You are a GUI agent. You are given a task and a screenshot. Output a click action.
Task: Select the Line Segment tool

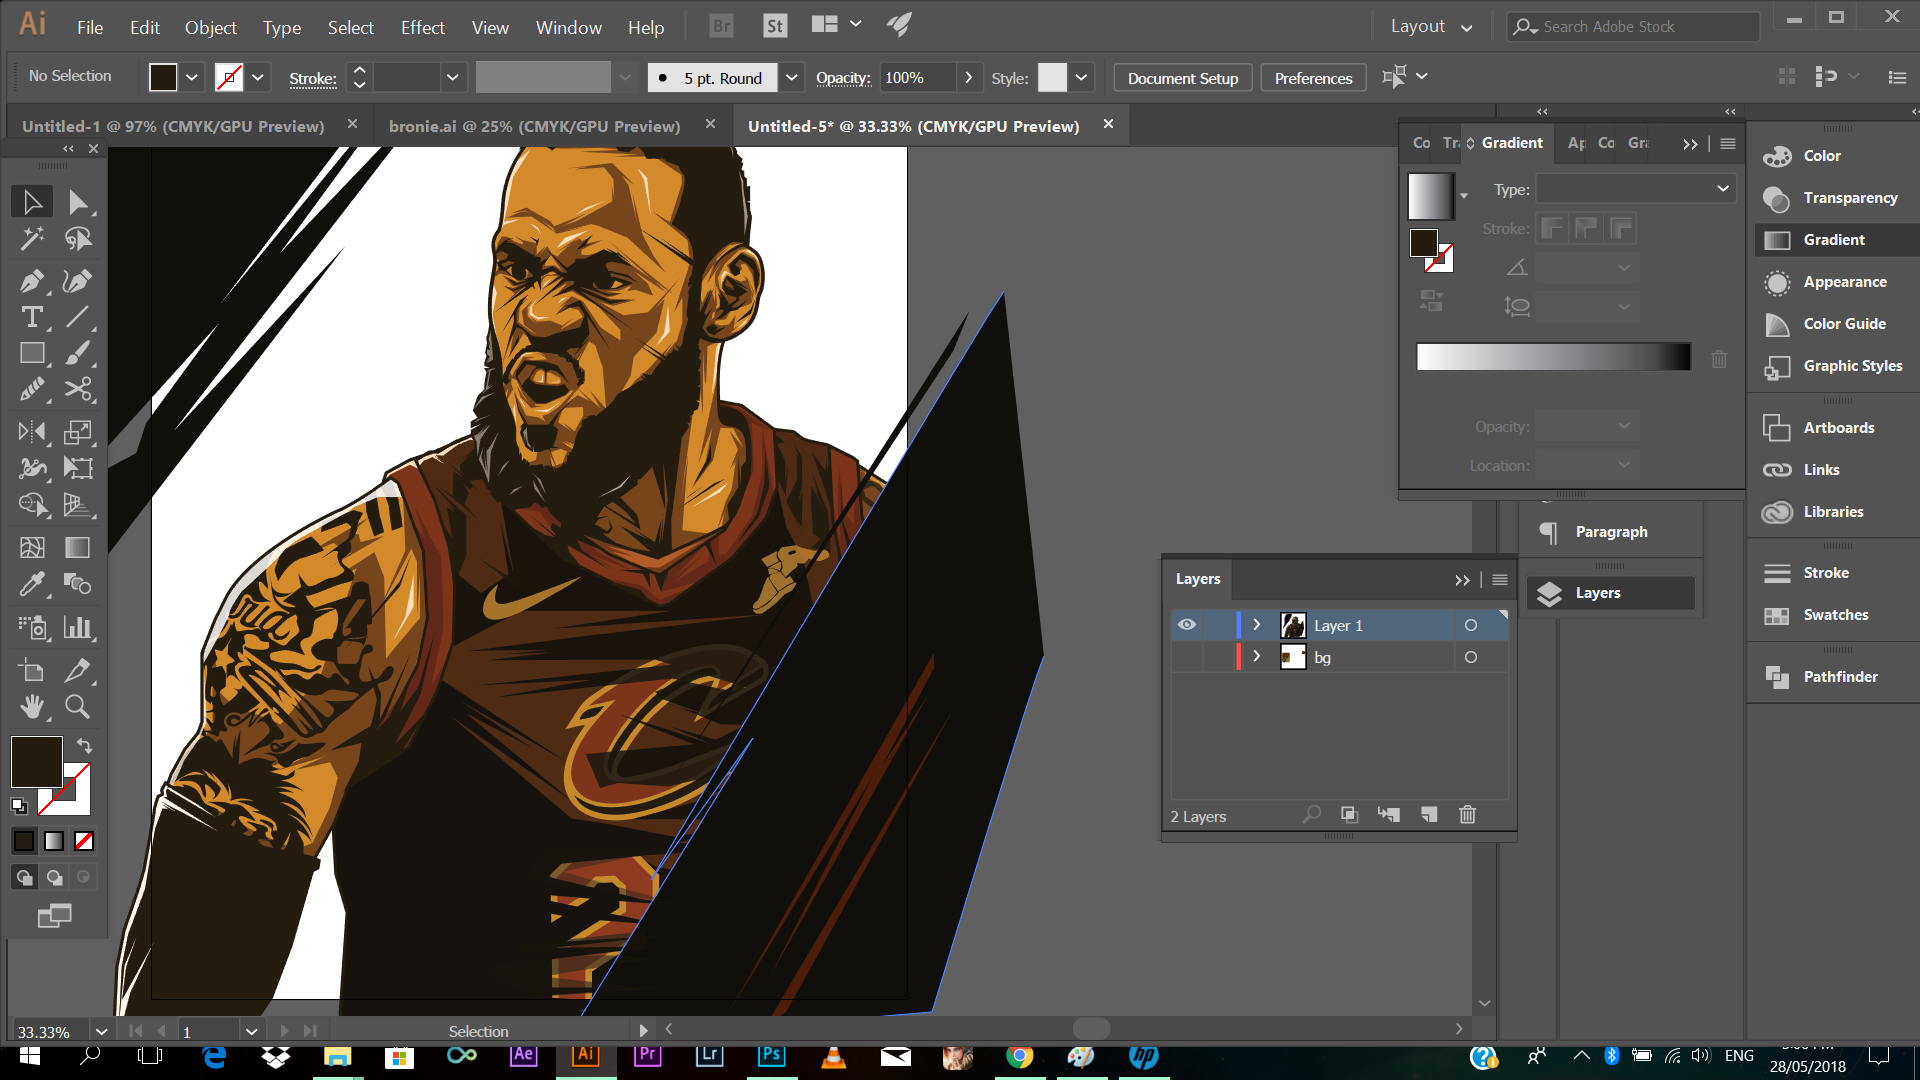[x=78, y=317]
